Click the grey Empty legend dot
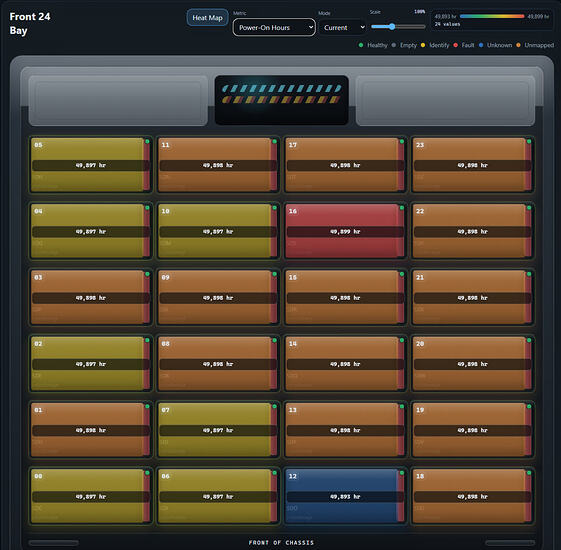This screenshot has height=550, width=561. pos(394,45)
